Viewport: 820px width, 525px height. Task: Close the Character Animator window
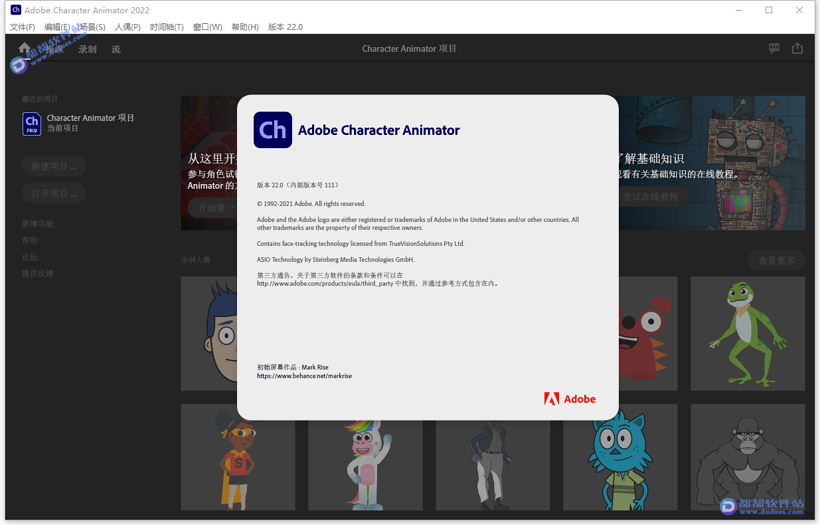pyautogui.click(x=799, y=10)
